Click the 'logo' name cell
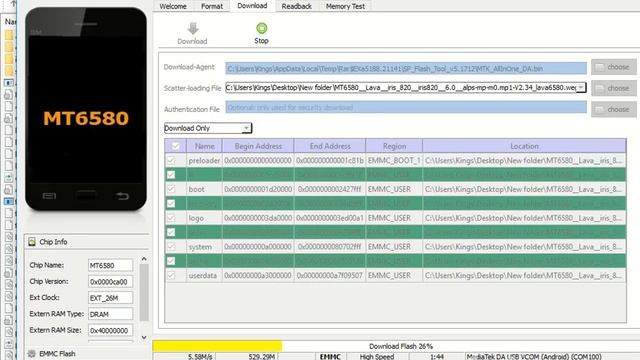 click(204, 218)
